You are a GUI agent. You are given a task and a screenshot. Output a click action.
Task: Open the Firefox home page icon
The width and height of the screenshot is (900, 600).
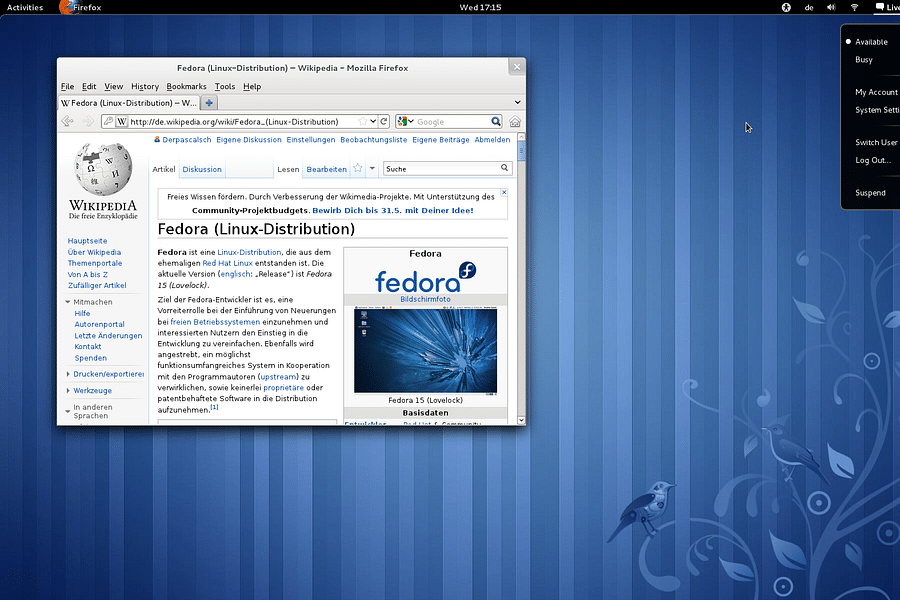tap(515, 121)
